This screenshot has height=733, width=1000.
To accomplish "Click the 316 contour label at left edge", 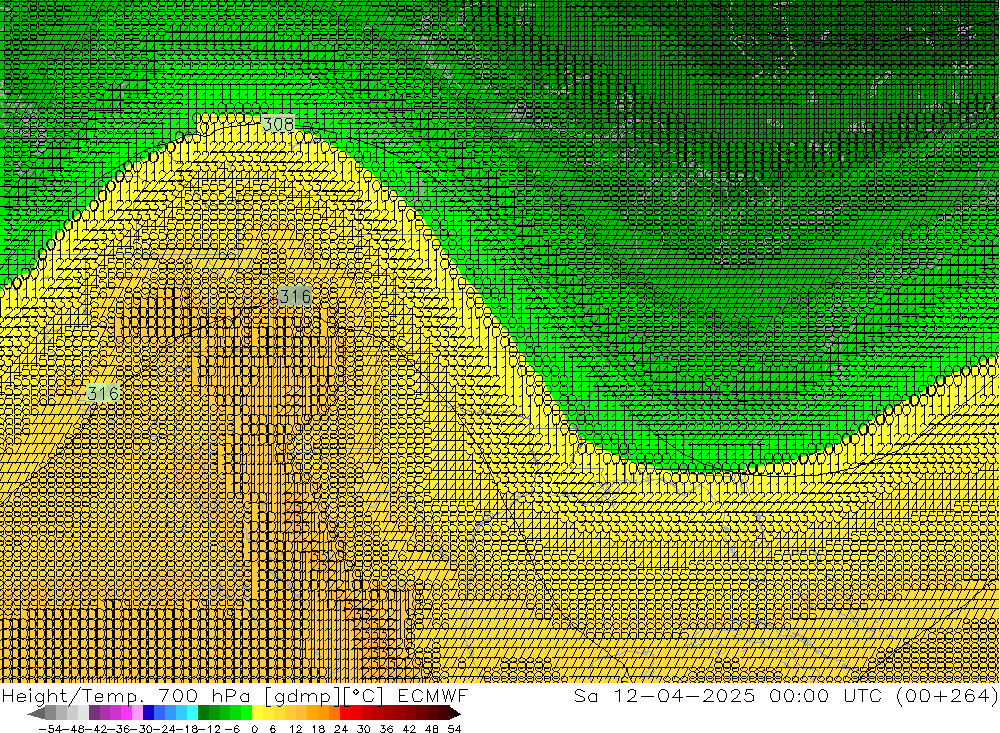I will tap(103, 393).
